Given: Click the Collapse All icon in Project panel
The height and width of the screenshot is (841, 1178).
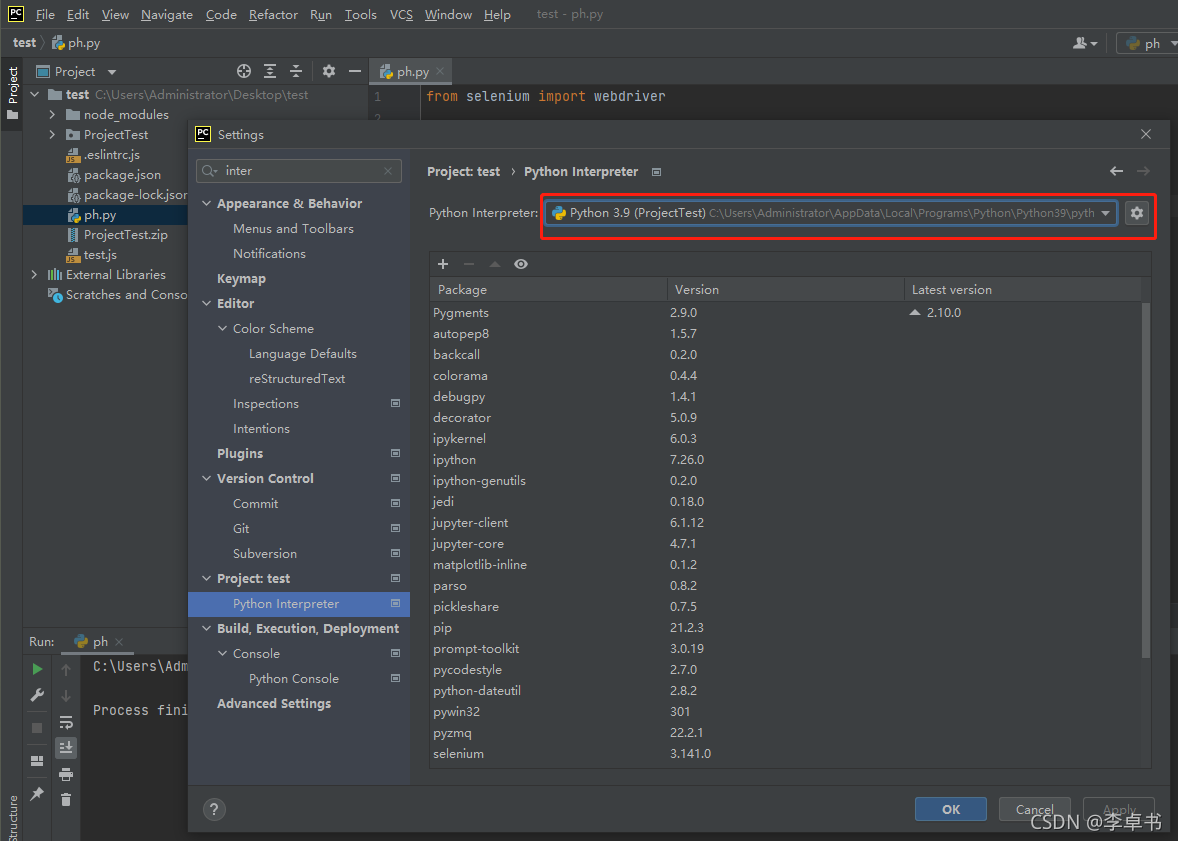Looking at the screenshot, I should [x=296, y=71].
